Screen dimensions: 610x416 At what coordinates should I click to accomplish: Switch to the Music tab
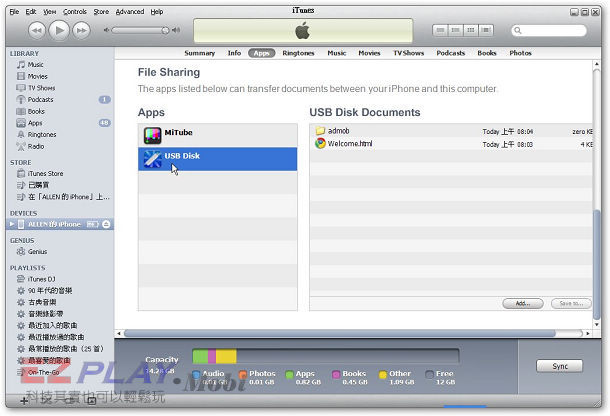[337, 53]
